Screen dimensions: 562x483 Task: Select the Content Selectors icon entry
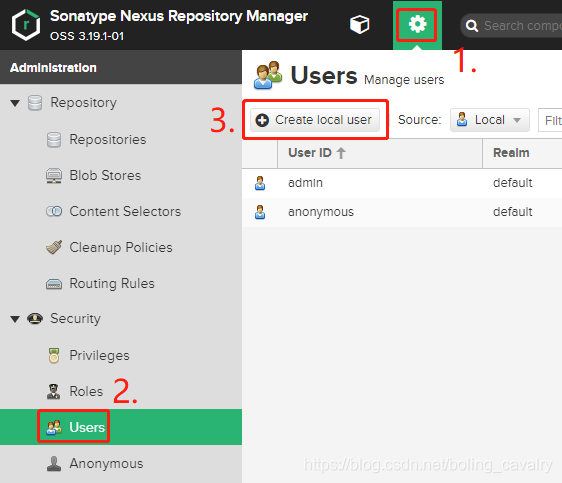tap(54, 211)
